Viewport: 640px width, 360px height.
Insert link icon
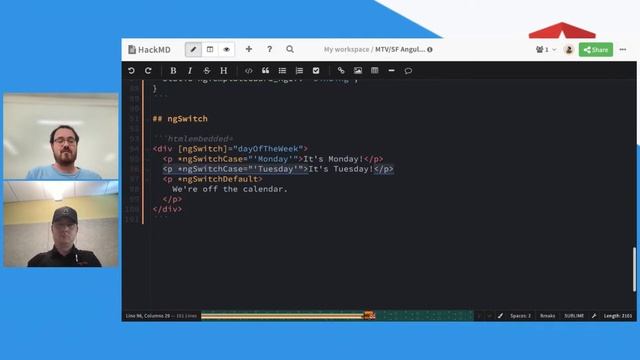341,71
